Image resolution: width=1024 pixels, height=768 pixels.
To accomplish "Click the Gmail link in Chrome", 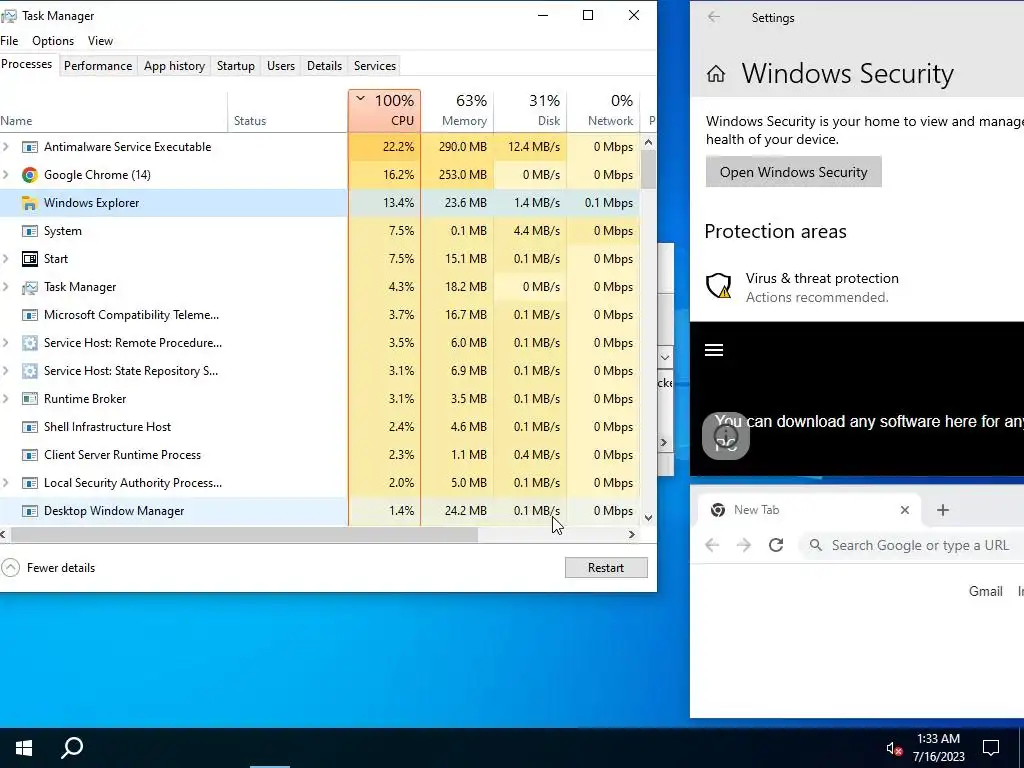I will [985, 592].
